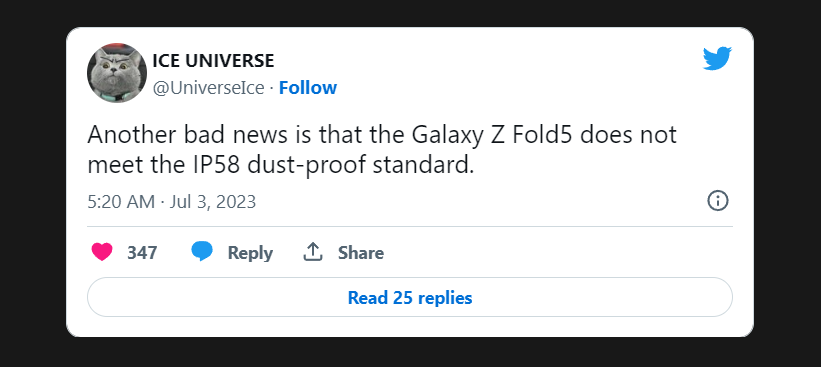Click the blue reply bubble icon
The width and height of the screenshot is (821, 367).
tap(202, 252)
